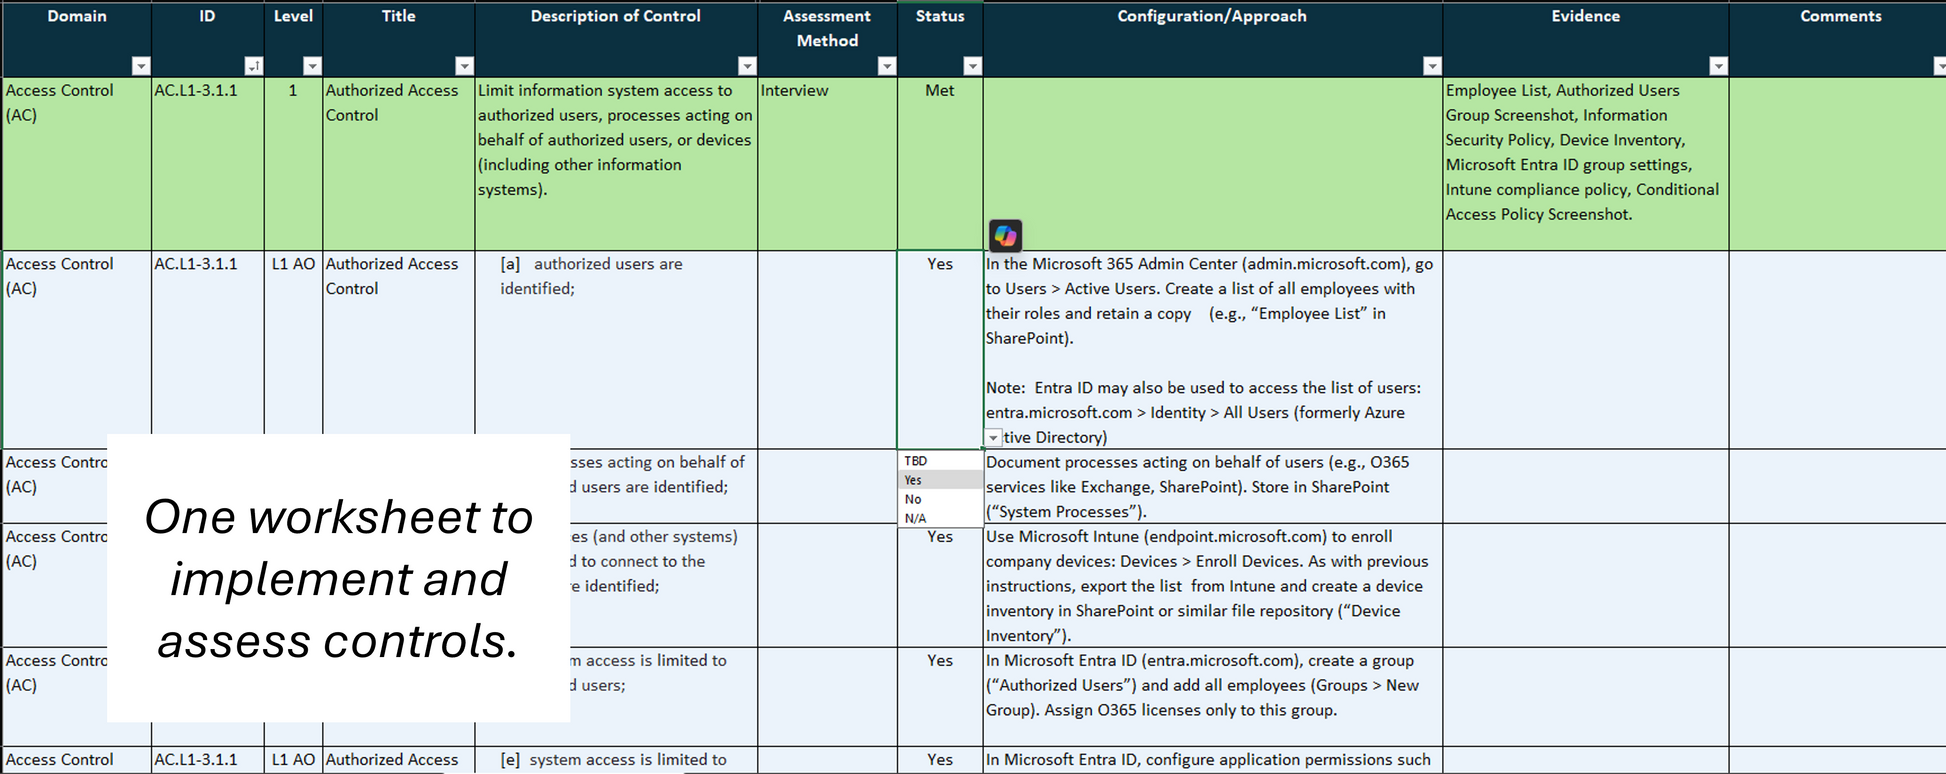Screen dimensions: 1946x774
Task: Select the 'Microsoft 365 Admin Center' configuration cell
Action: coord(1212,350)
